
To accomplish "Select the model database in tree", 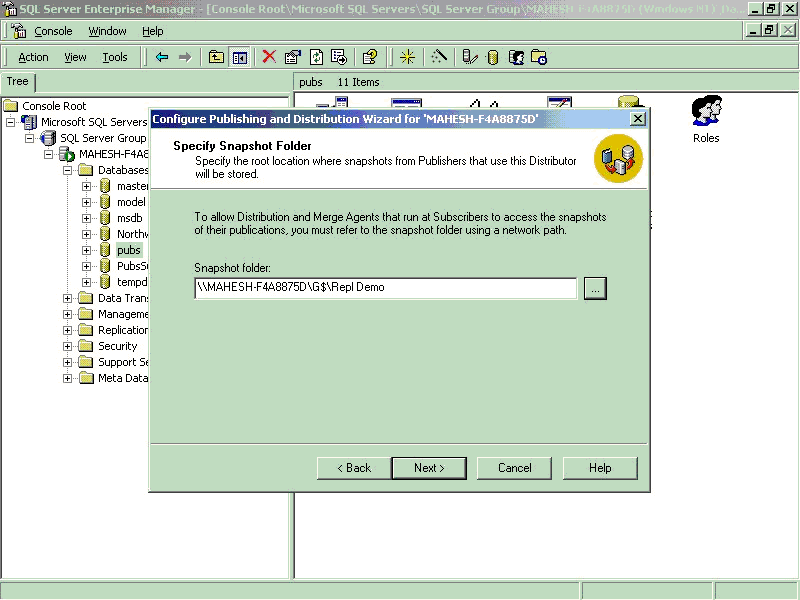I will 131,202.
